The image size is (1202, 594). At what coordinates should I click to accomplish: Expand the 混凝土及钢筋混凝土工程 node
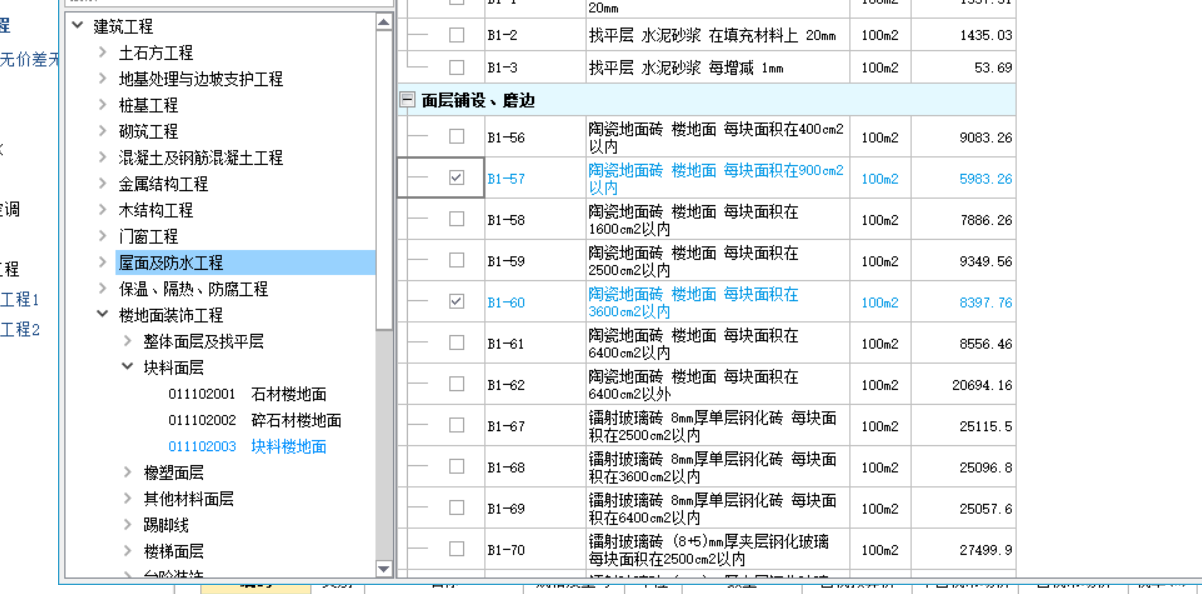[102, 157]
